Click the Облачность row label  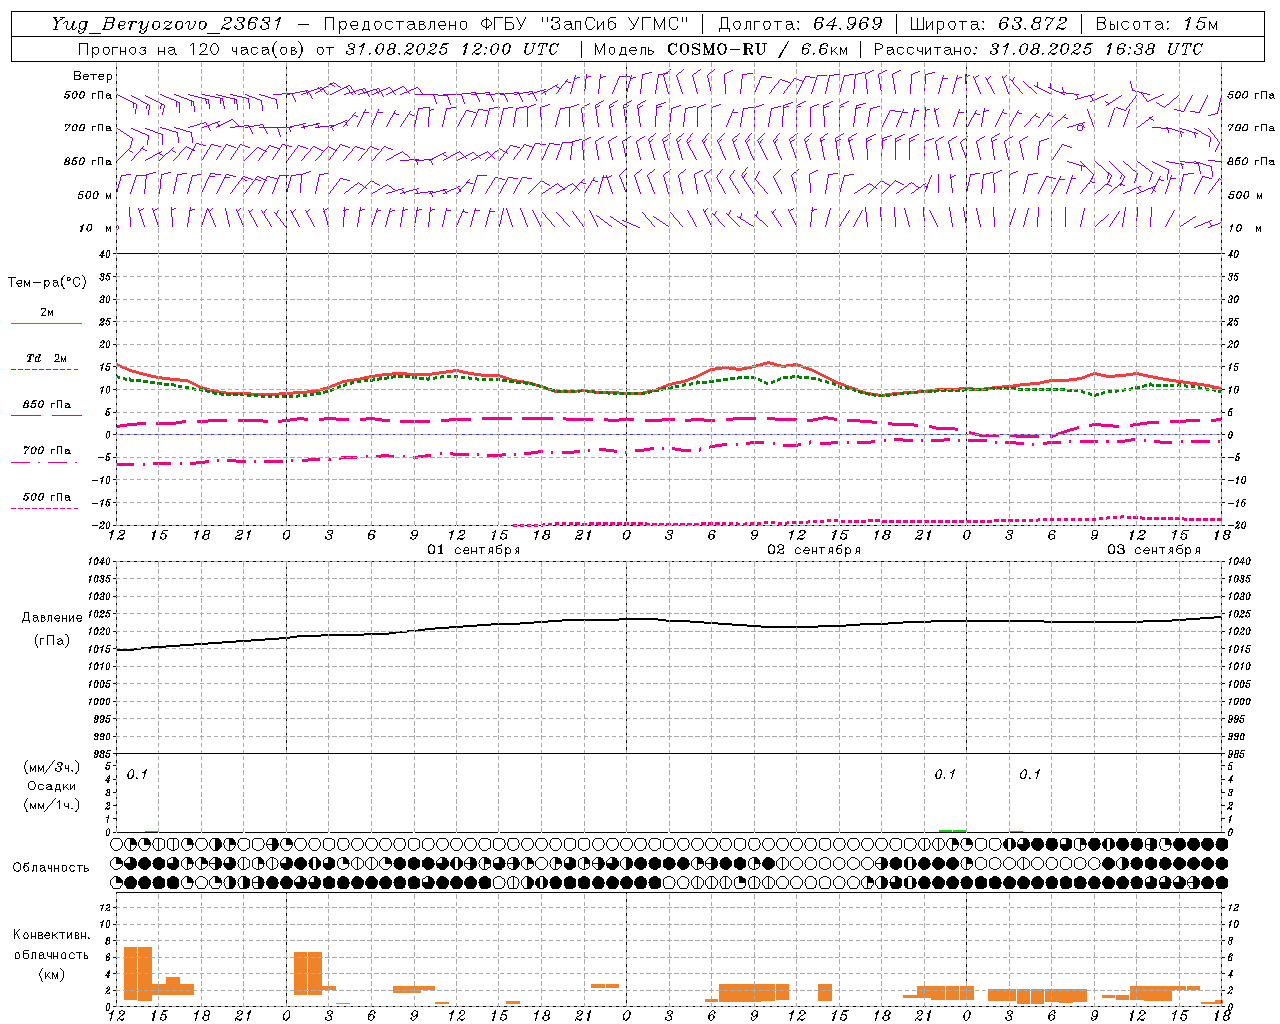[51, 868]
